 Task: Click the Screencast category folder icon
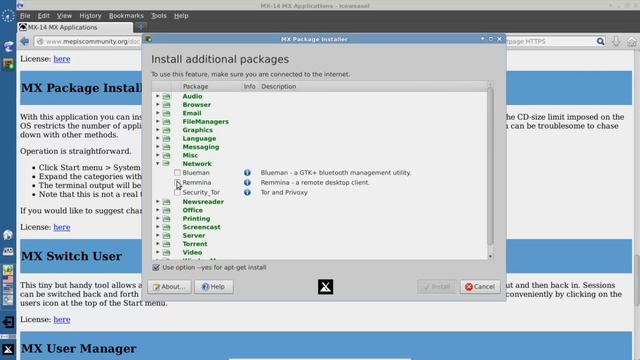[x=167, y=227]
